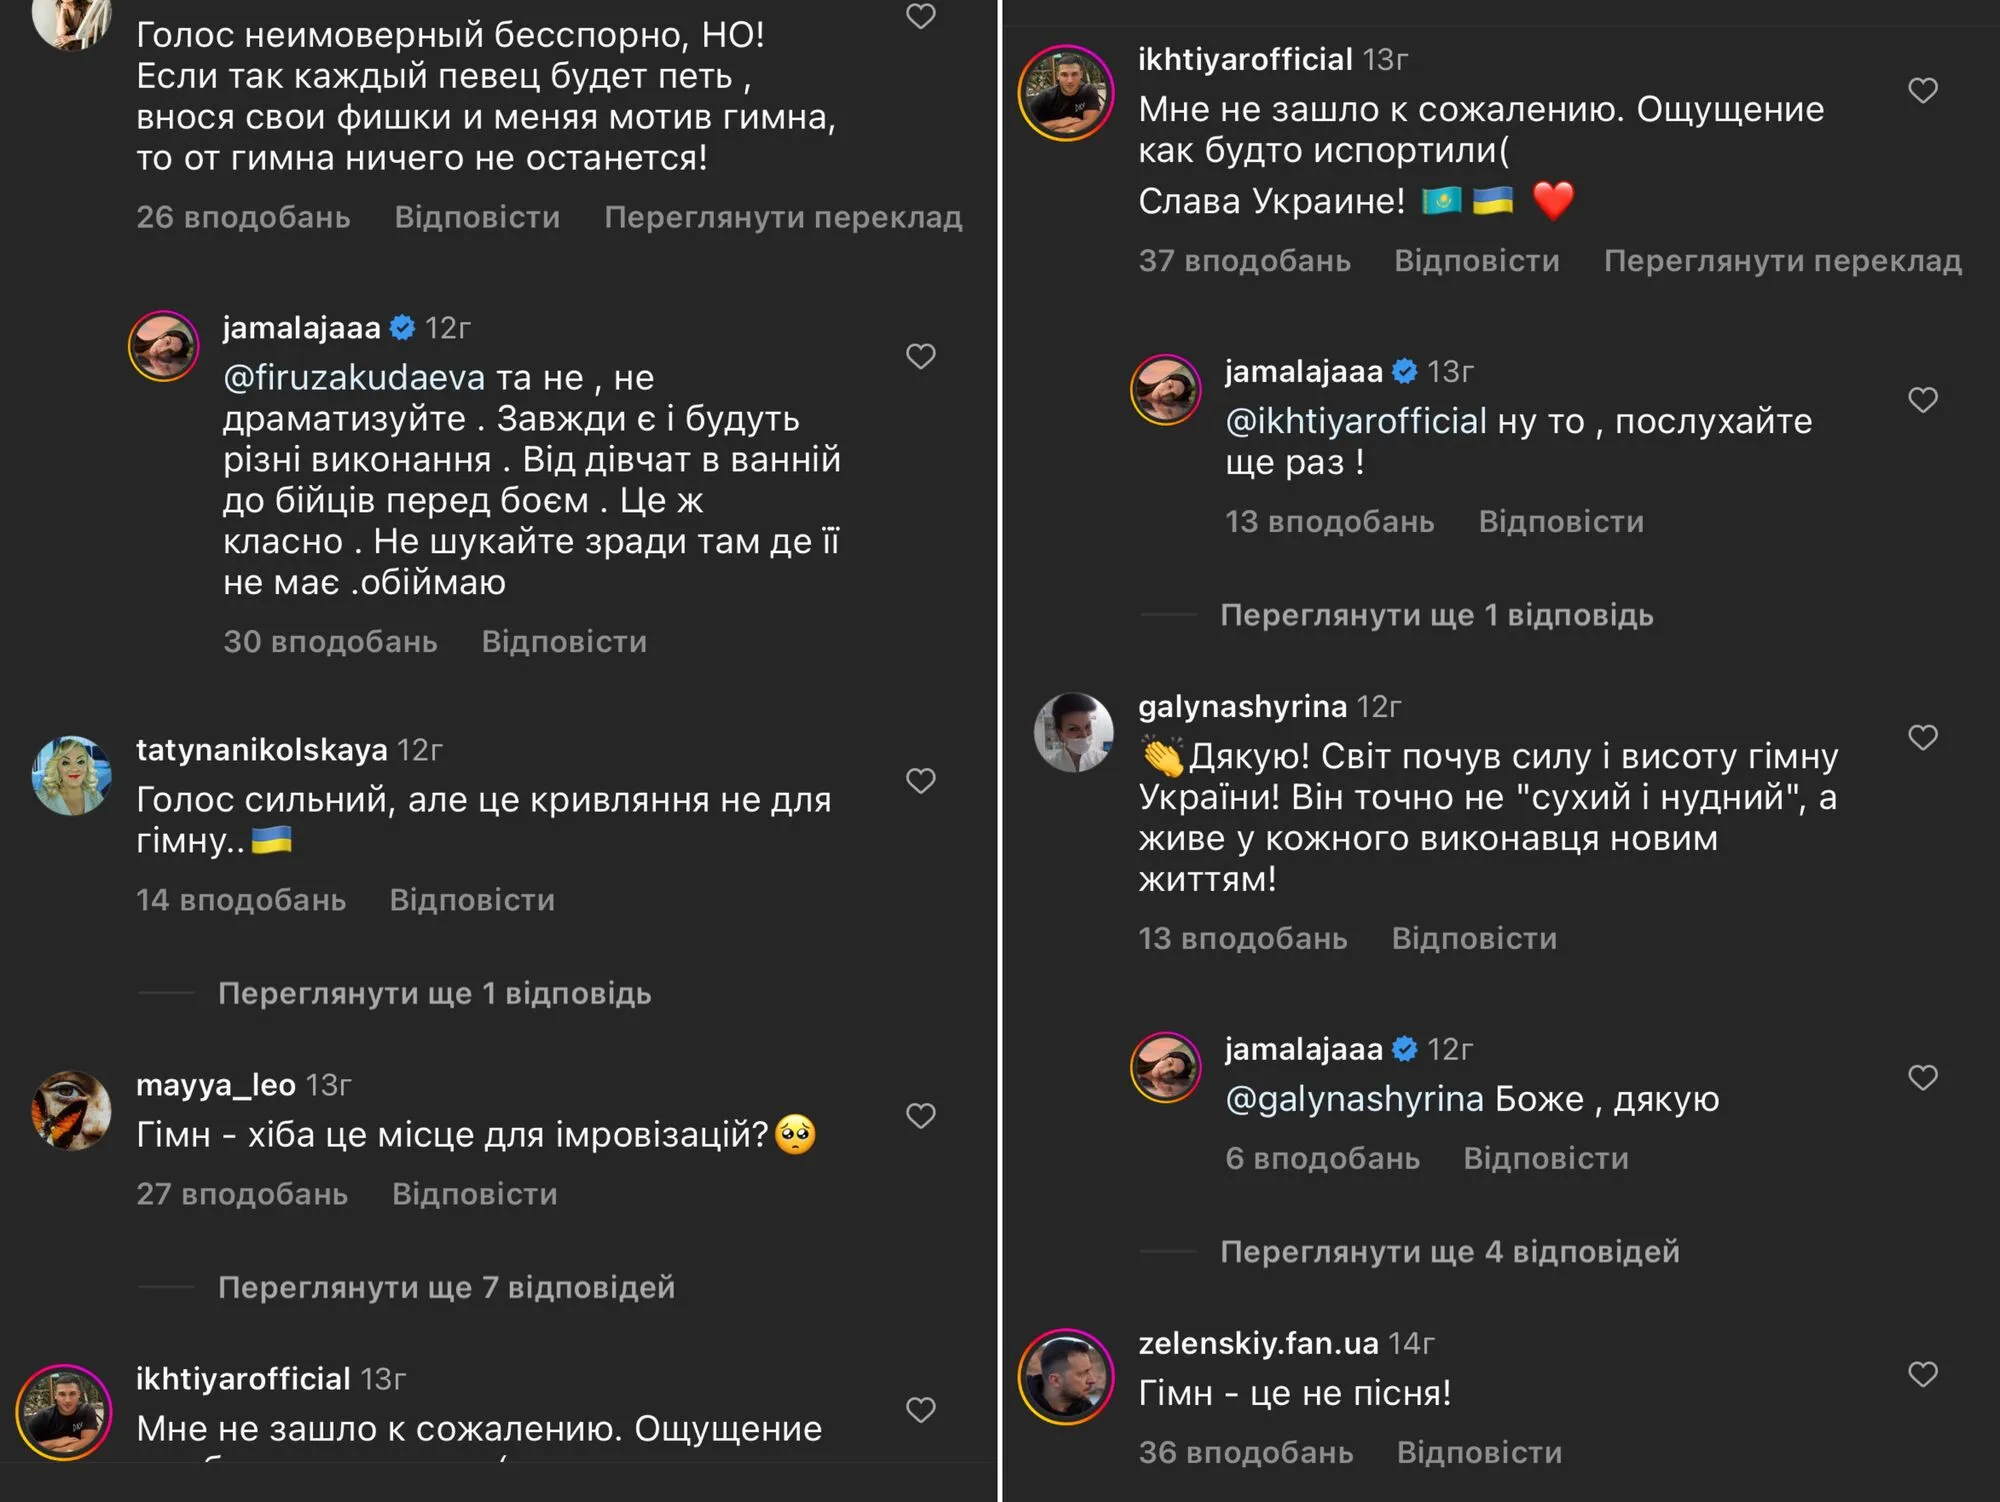The image size is (2000, 1502).
Task: Expand 1 more reply under ikhtiyarofficial thread
Action: (x=1436, y=615)
